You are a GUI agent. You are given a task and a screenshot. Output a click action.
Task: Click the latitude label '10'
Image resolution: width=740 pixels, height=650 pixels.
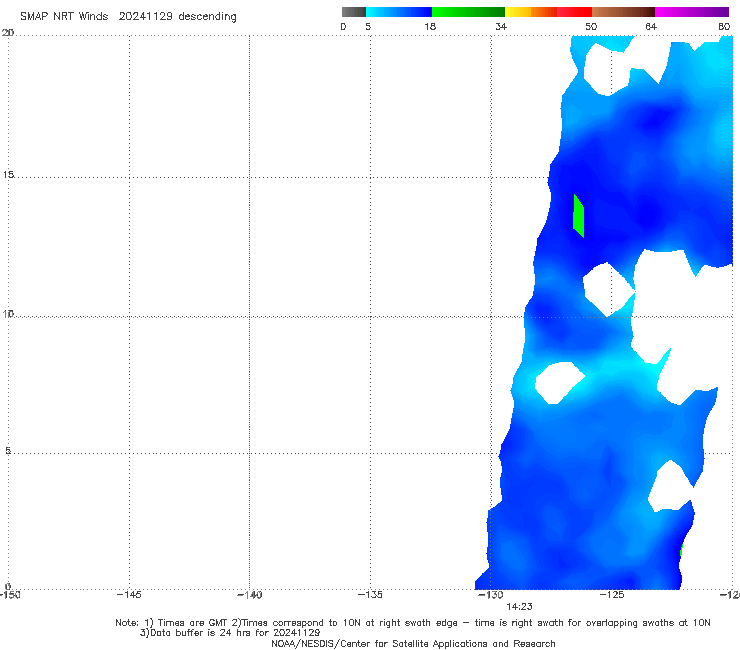[x=8, y=314]
